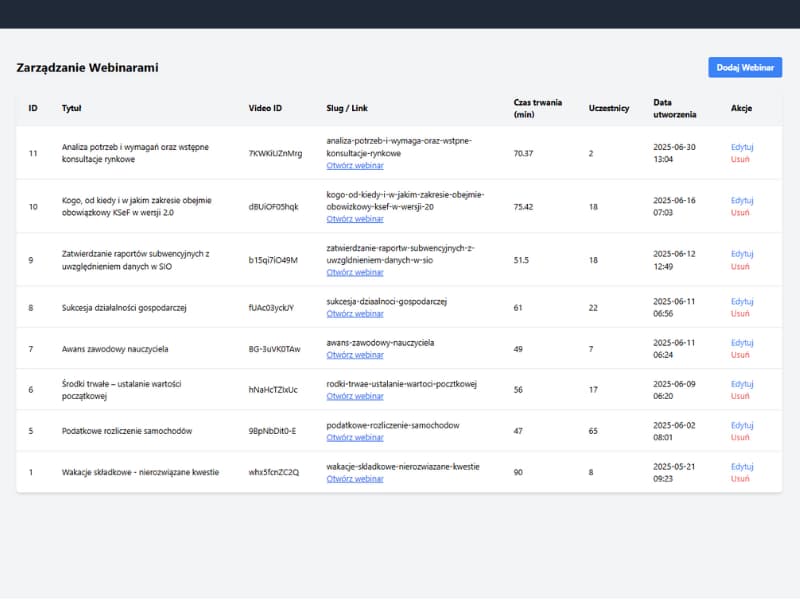Edit the KSeF webinar with ID 10
Image resolution: width=800 pixels, height=600 pixels.
(x=741, y=200)
